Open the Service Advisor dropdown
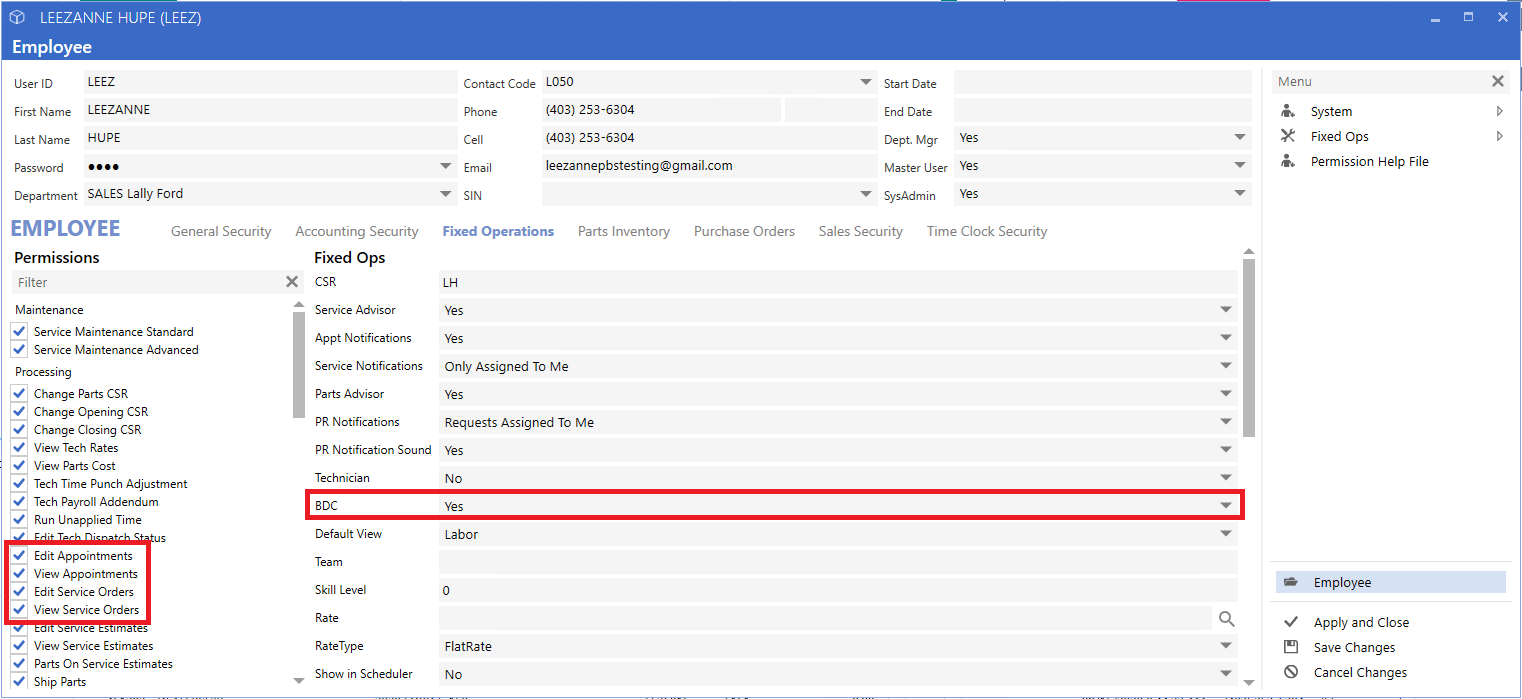The image size is (1522, 699). [x=1226, y=310]
